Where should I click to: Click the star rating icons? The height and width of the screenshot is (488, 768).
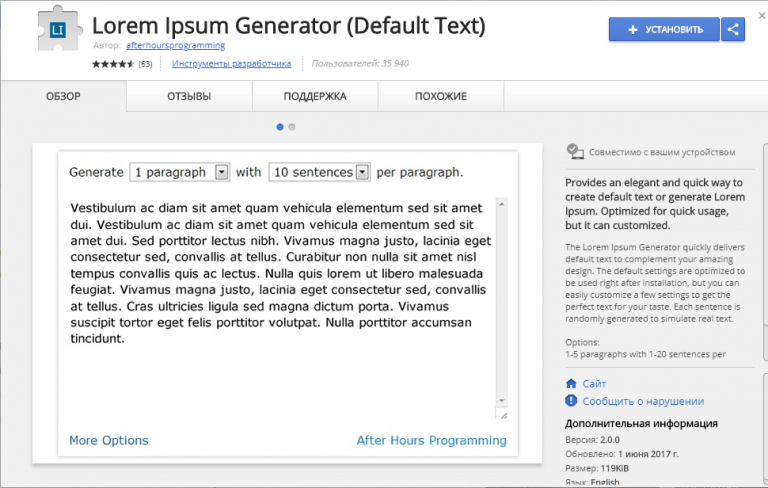[x=113, y=64]
